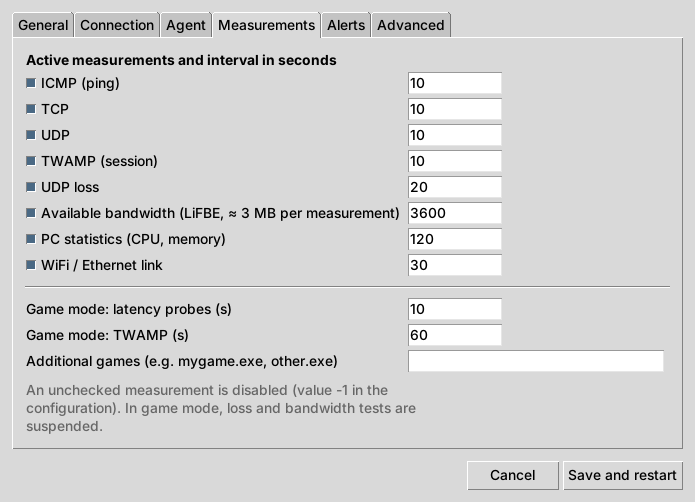Select the Agent tab
The width and height of the screenshot is (695, 502).
tap(186, 25)
